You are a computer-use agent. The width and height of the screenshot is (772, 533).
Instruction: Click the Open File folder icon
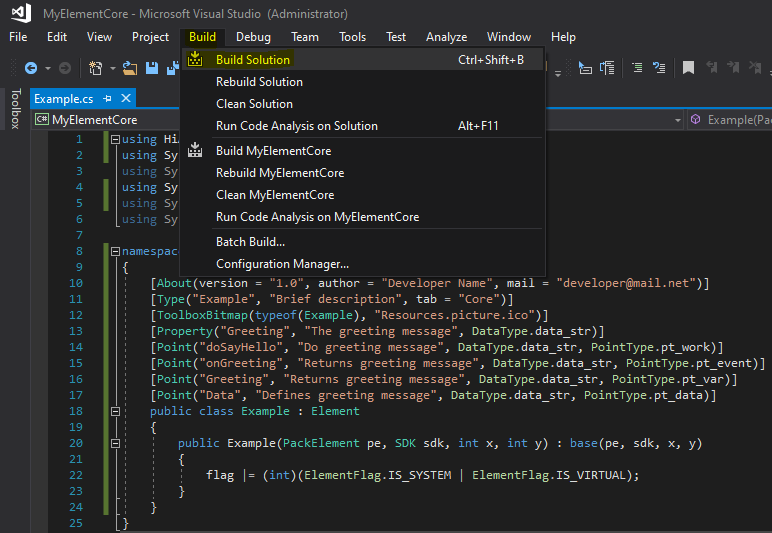coord(130,68)
